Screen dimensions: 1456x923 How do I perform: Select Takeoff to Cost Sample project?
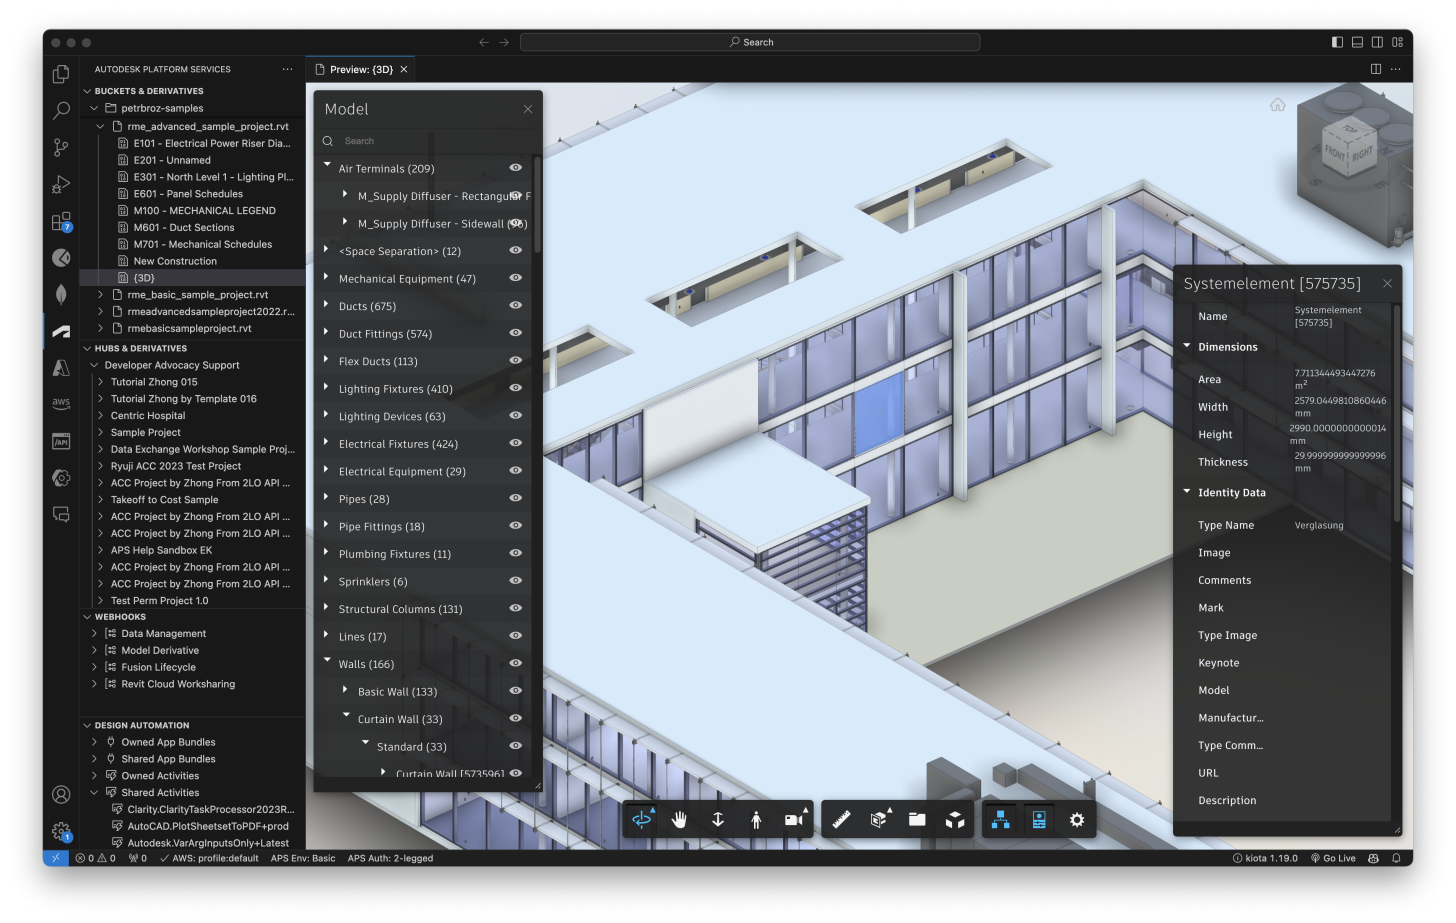coord(164,500)
